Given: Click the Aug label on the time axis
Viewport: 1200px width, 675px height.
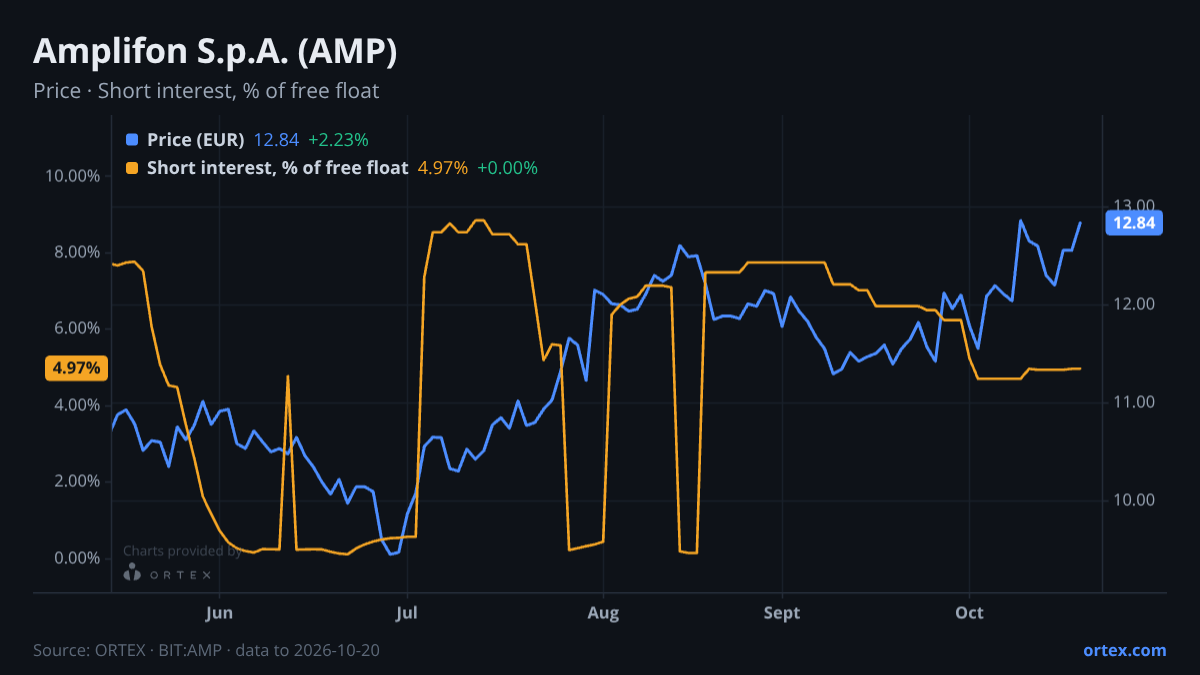Looking at the screenshot, I should click(601, 613).
